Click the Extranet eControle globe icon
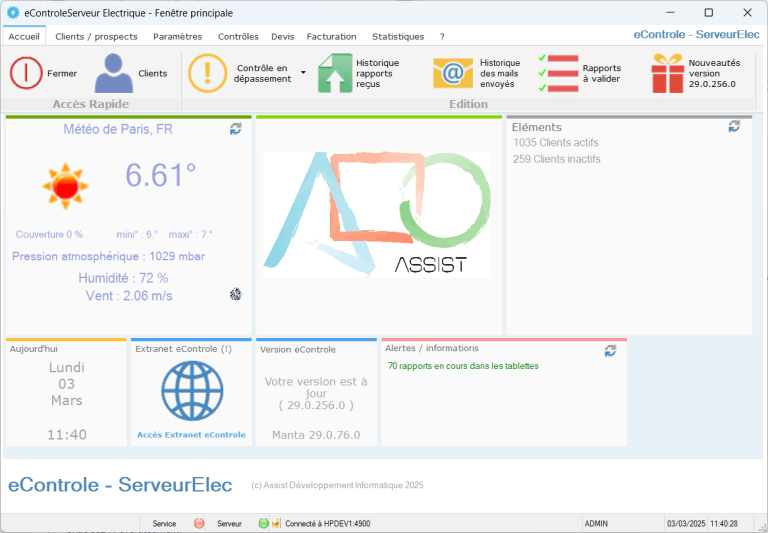Screen dimensions: 768x533 [192, 390]
